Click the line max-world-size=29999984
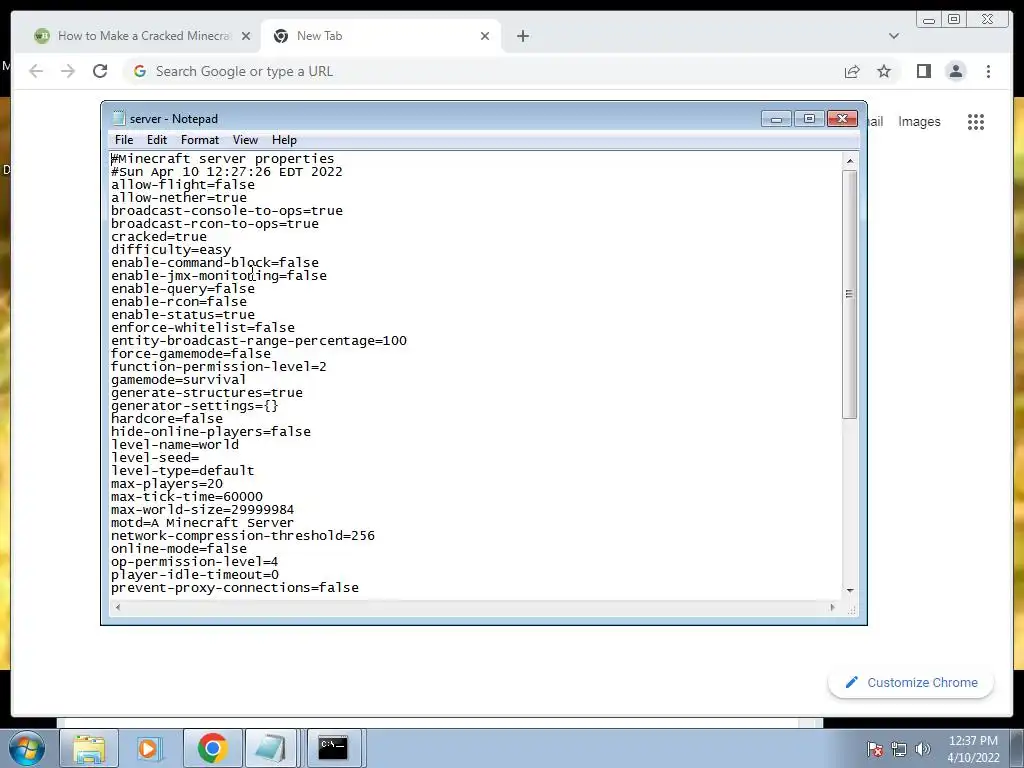This screenshot has width=1024, height=768. click(202, 509)
